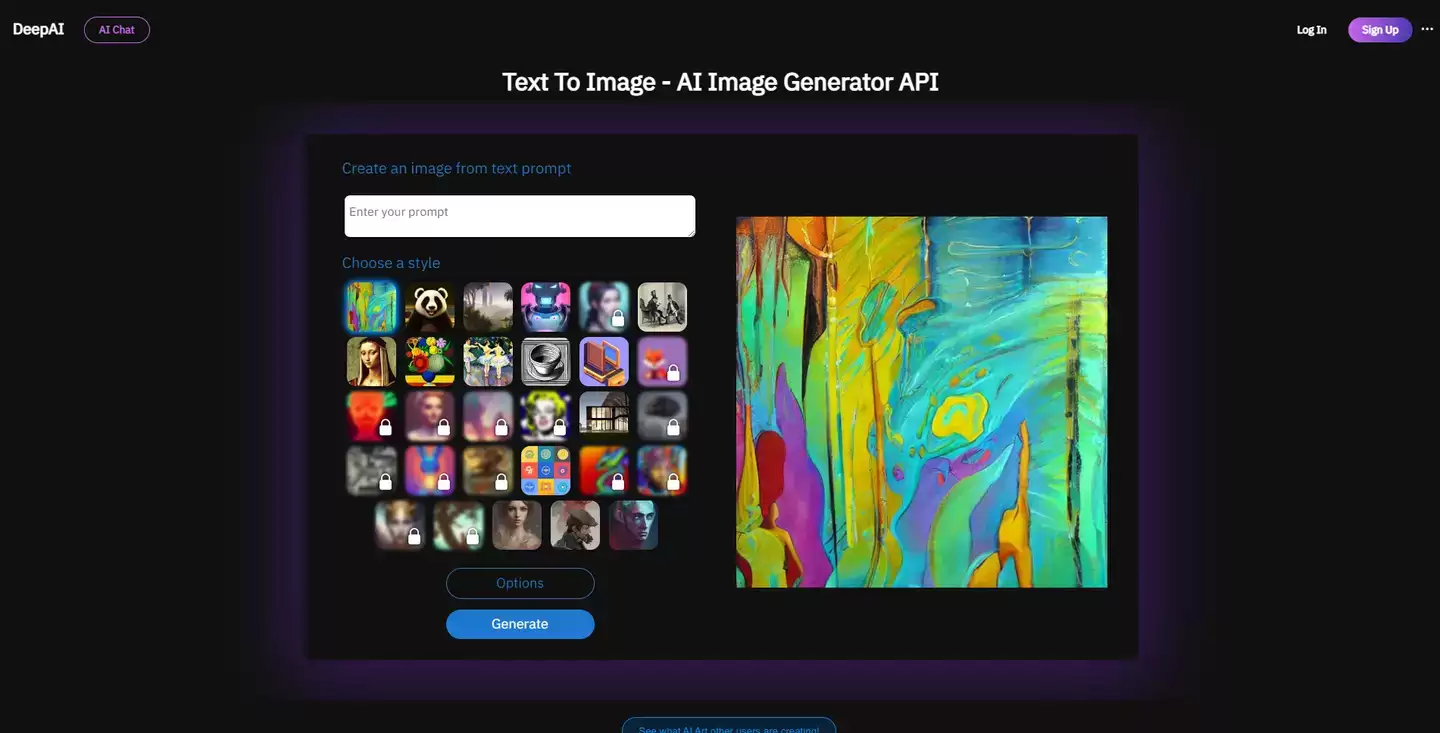Image resolution: width=1440 pixels, height=733 pixels.
Task: Choose the vintage engraving of seated men style
Action: tap(662, 306)
